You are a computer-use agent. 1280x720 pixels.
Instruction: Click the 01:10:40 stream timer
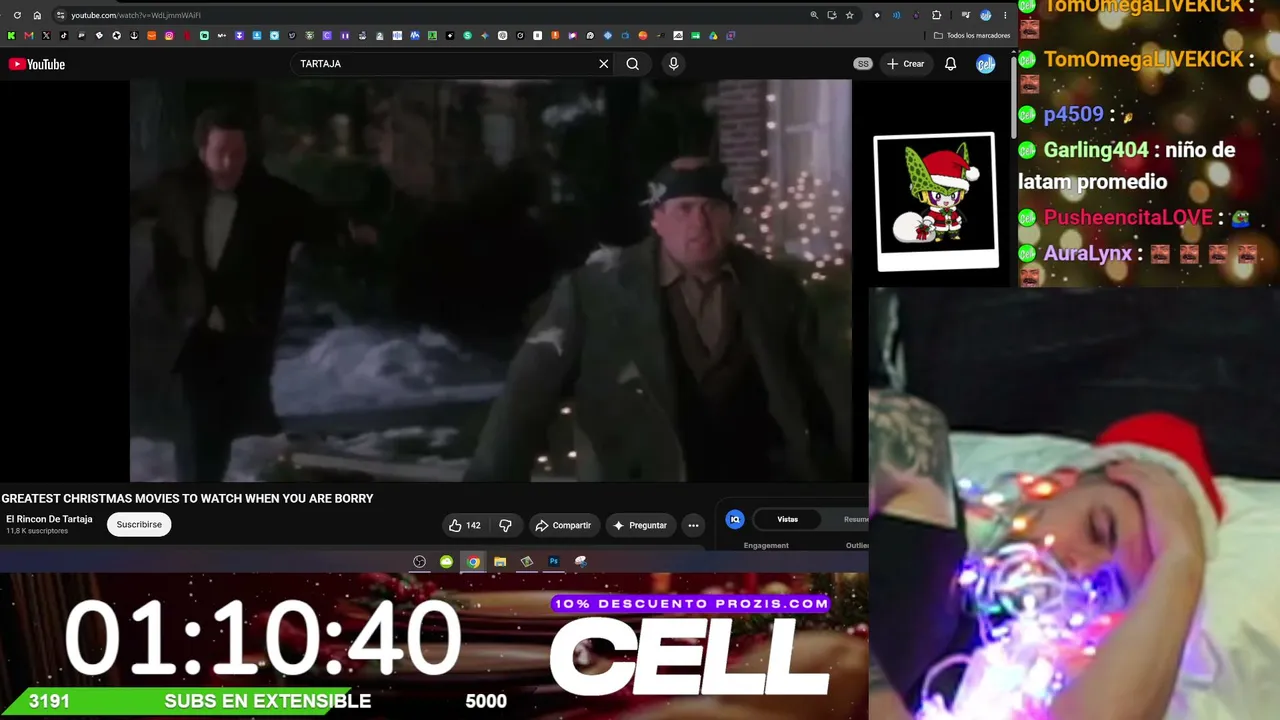(263, 637)
